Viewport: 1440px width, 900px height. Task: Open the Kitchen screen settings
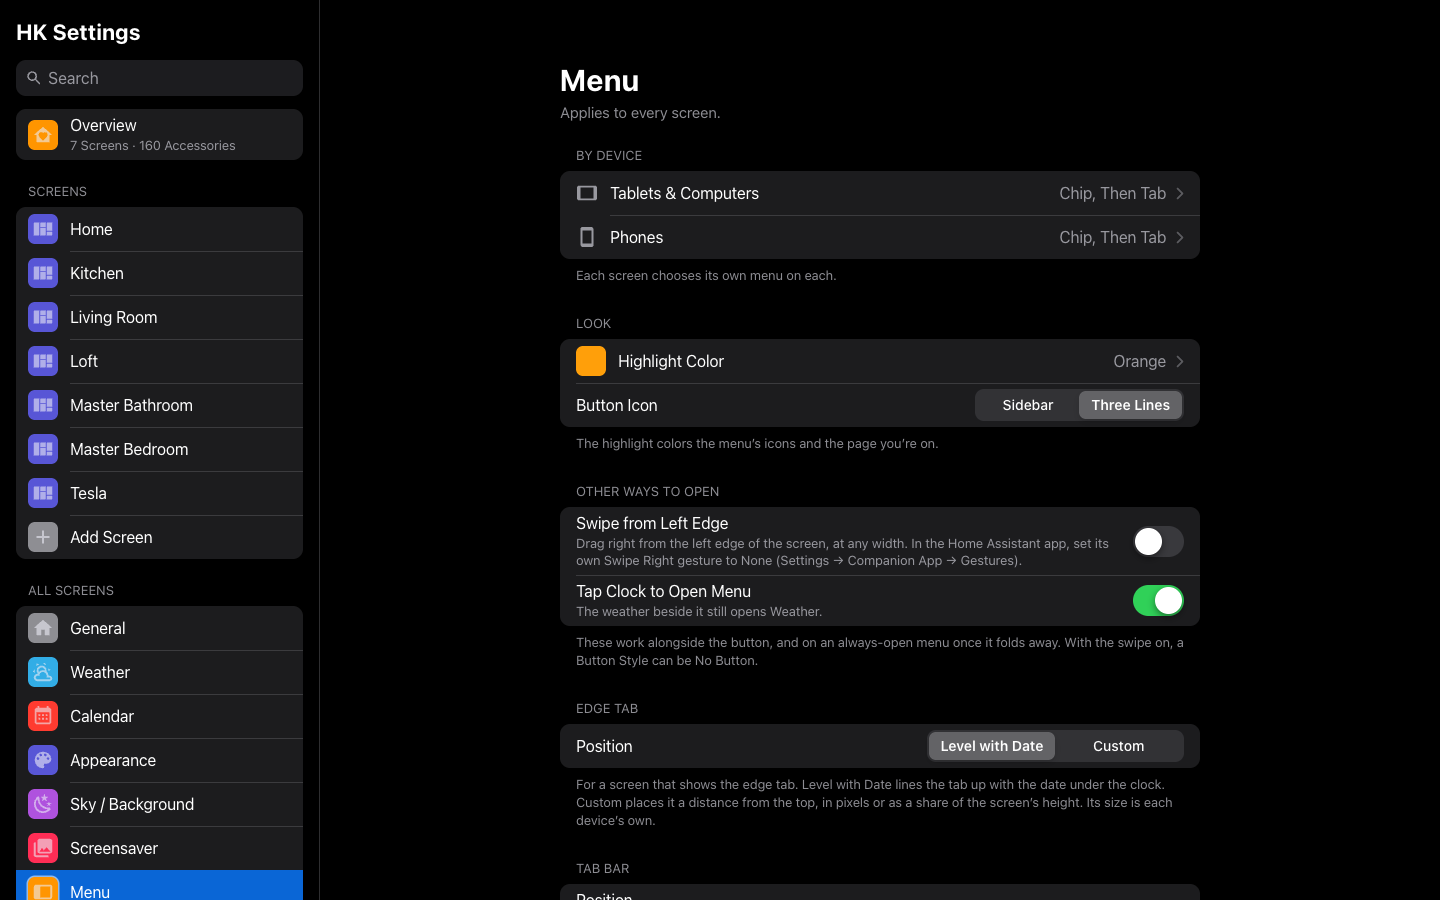coord(159,273)
